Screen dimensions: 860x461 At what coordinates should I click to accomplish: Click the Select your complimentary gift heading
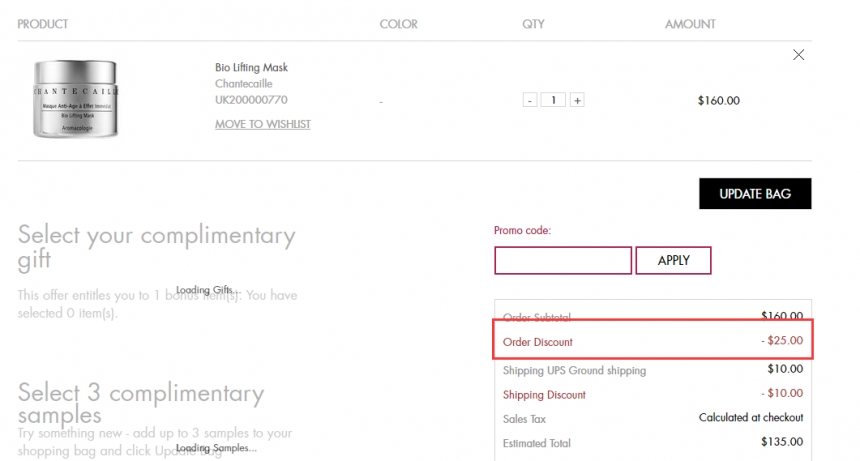coord(156,248)
